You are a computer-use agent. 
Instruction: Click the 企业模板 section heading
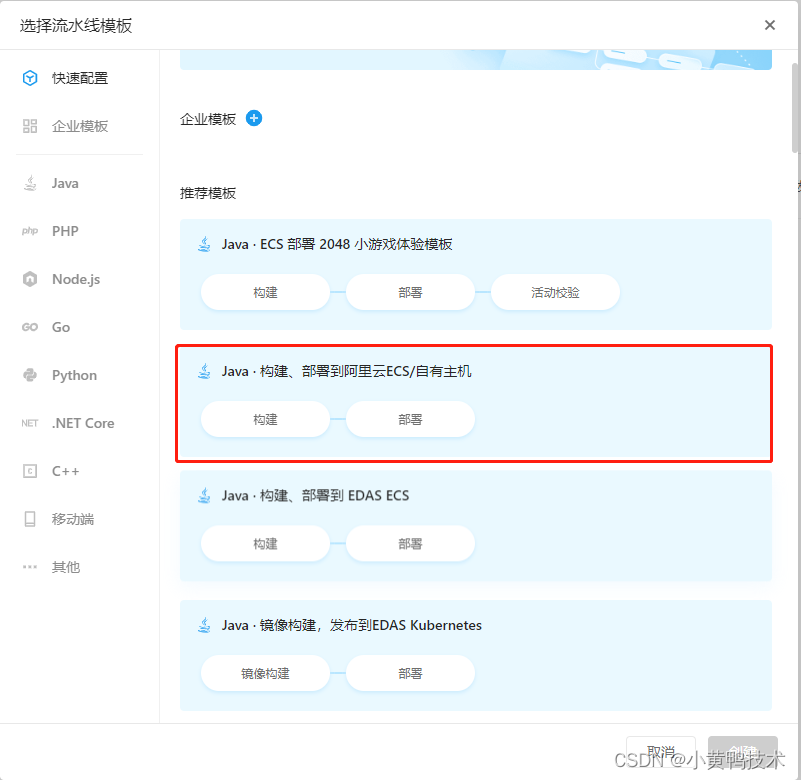(208, 119)
